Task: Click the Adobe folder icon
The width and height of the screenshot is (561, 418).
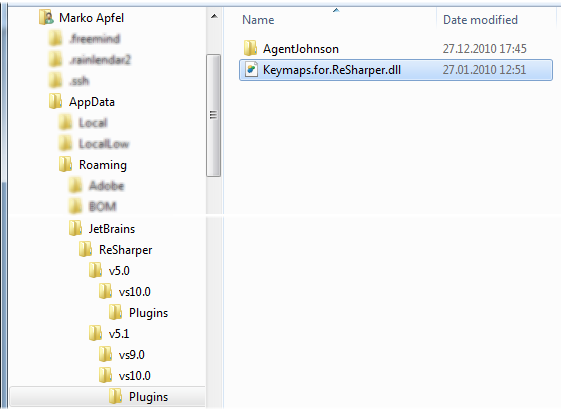Action: [75, 185]
